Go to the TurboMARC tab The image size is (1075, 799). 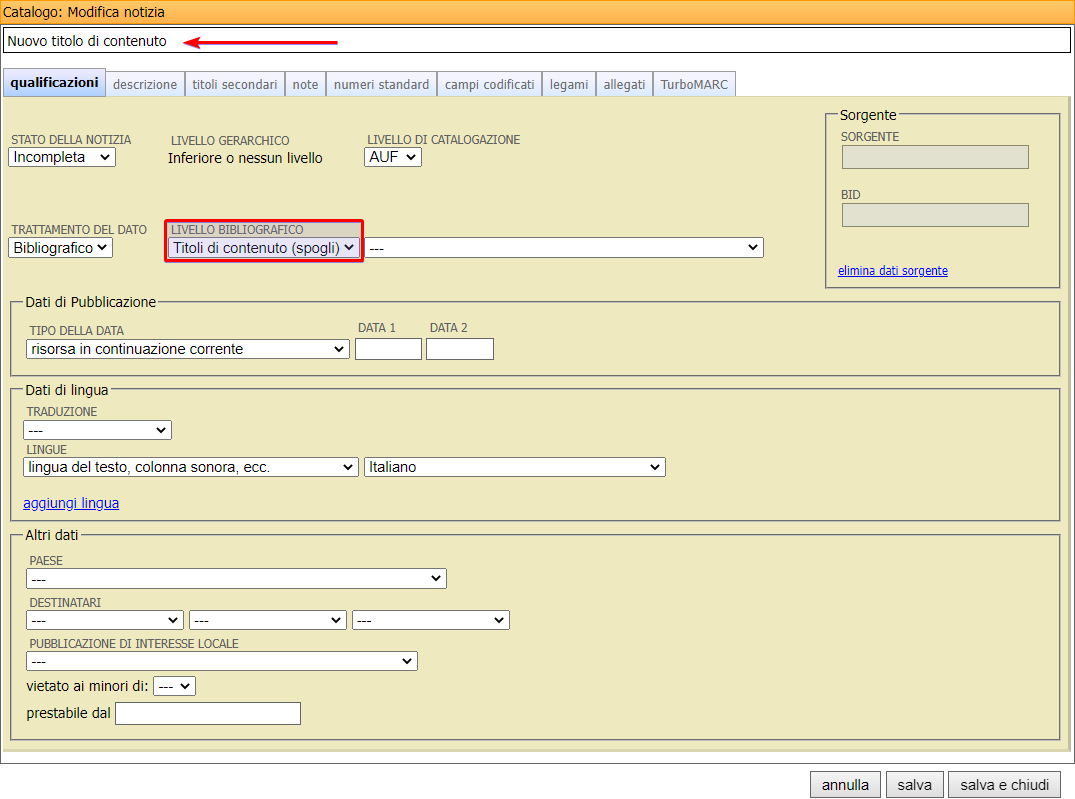click(694, 85)
